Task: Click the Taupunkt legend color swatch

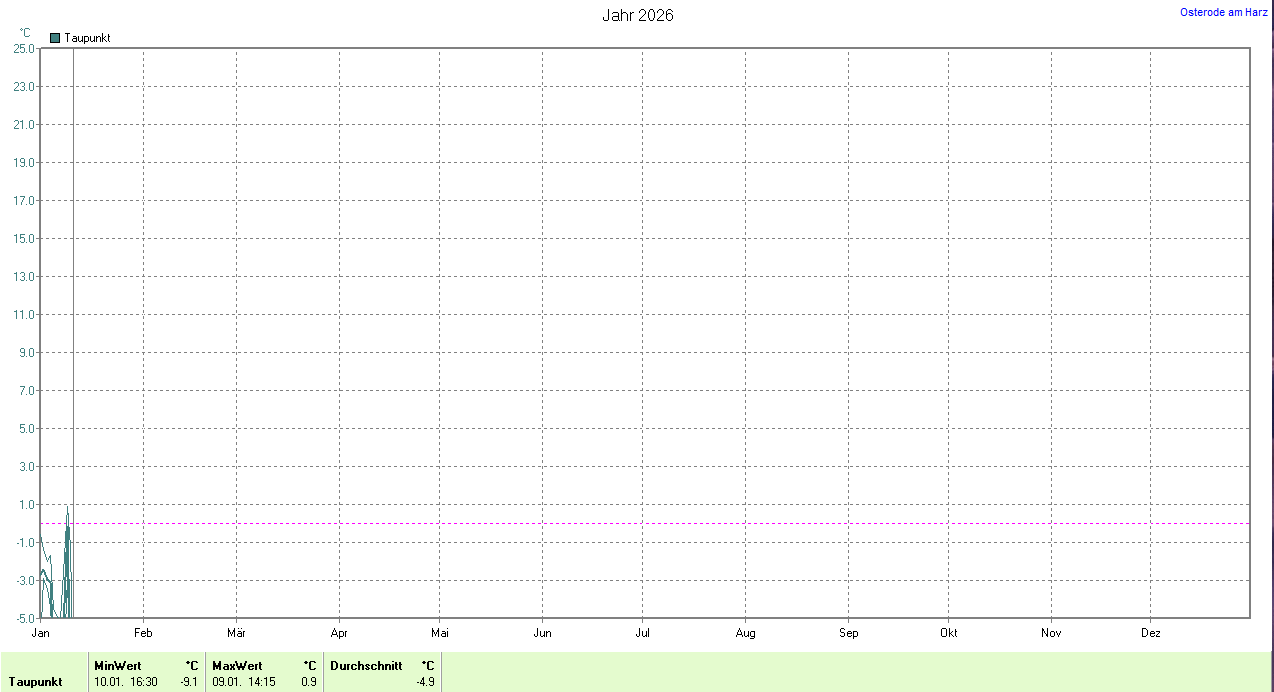Action: coord(55,38)
